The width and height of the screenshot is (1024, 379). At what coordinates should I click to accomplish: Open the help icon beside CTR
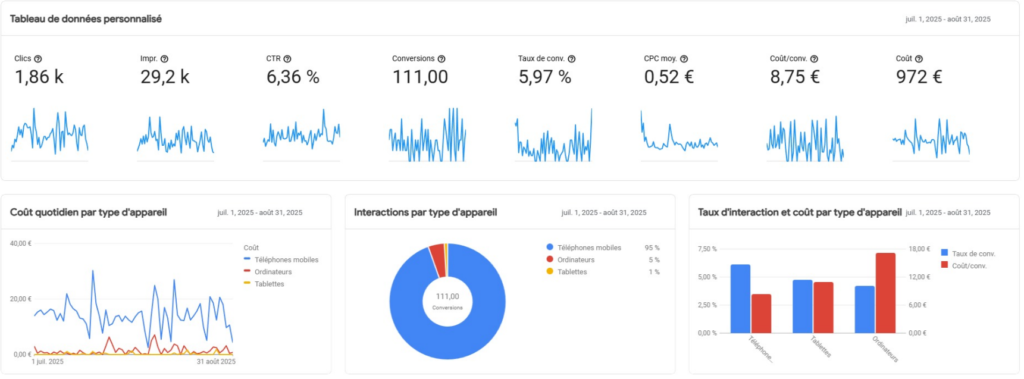[x=287, y=59]
